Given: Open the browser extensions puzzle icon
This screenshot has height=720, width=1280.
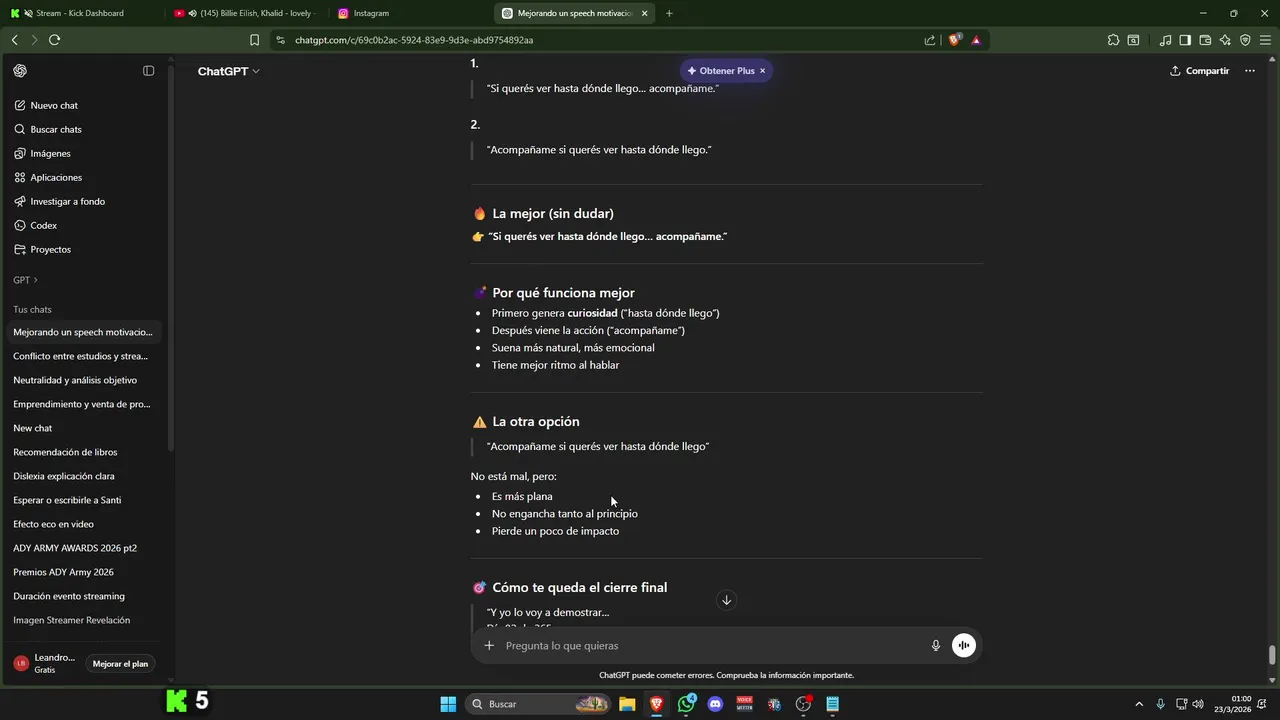Looking at the screenshot, I should (1113, 40).
